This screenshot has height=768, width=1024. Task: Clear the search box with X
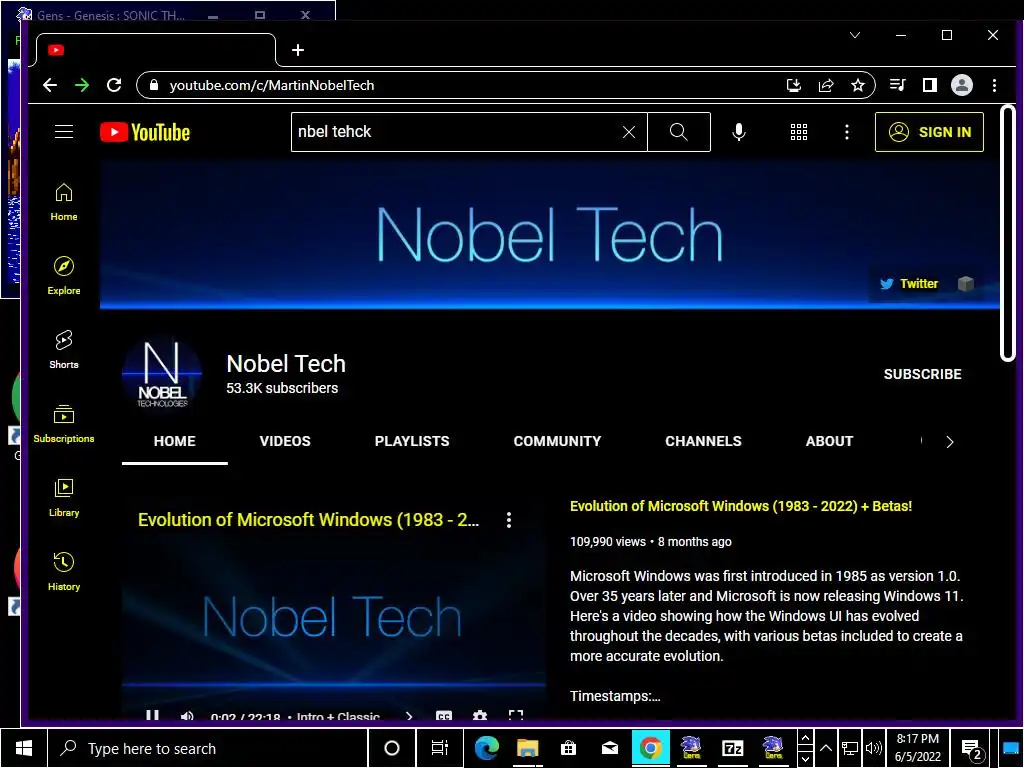(629, 132)
